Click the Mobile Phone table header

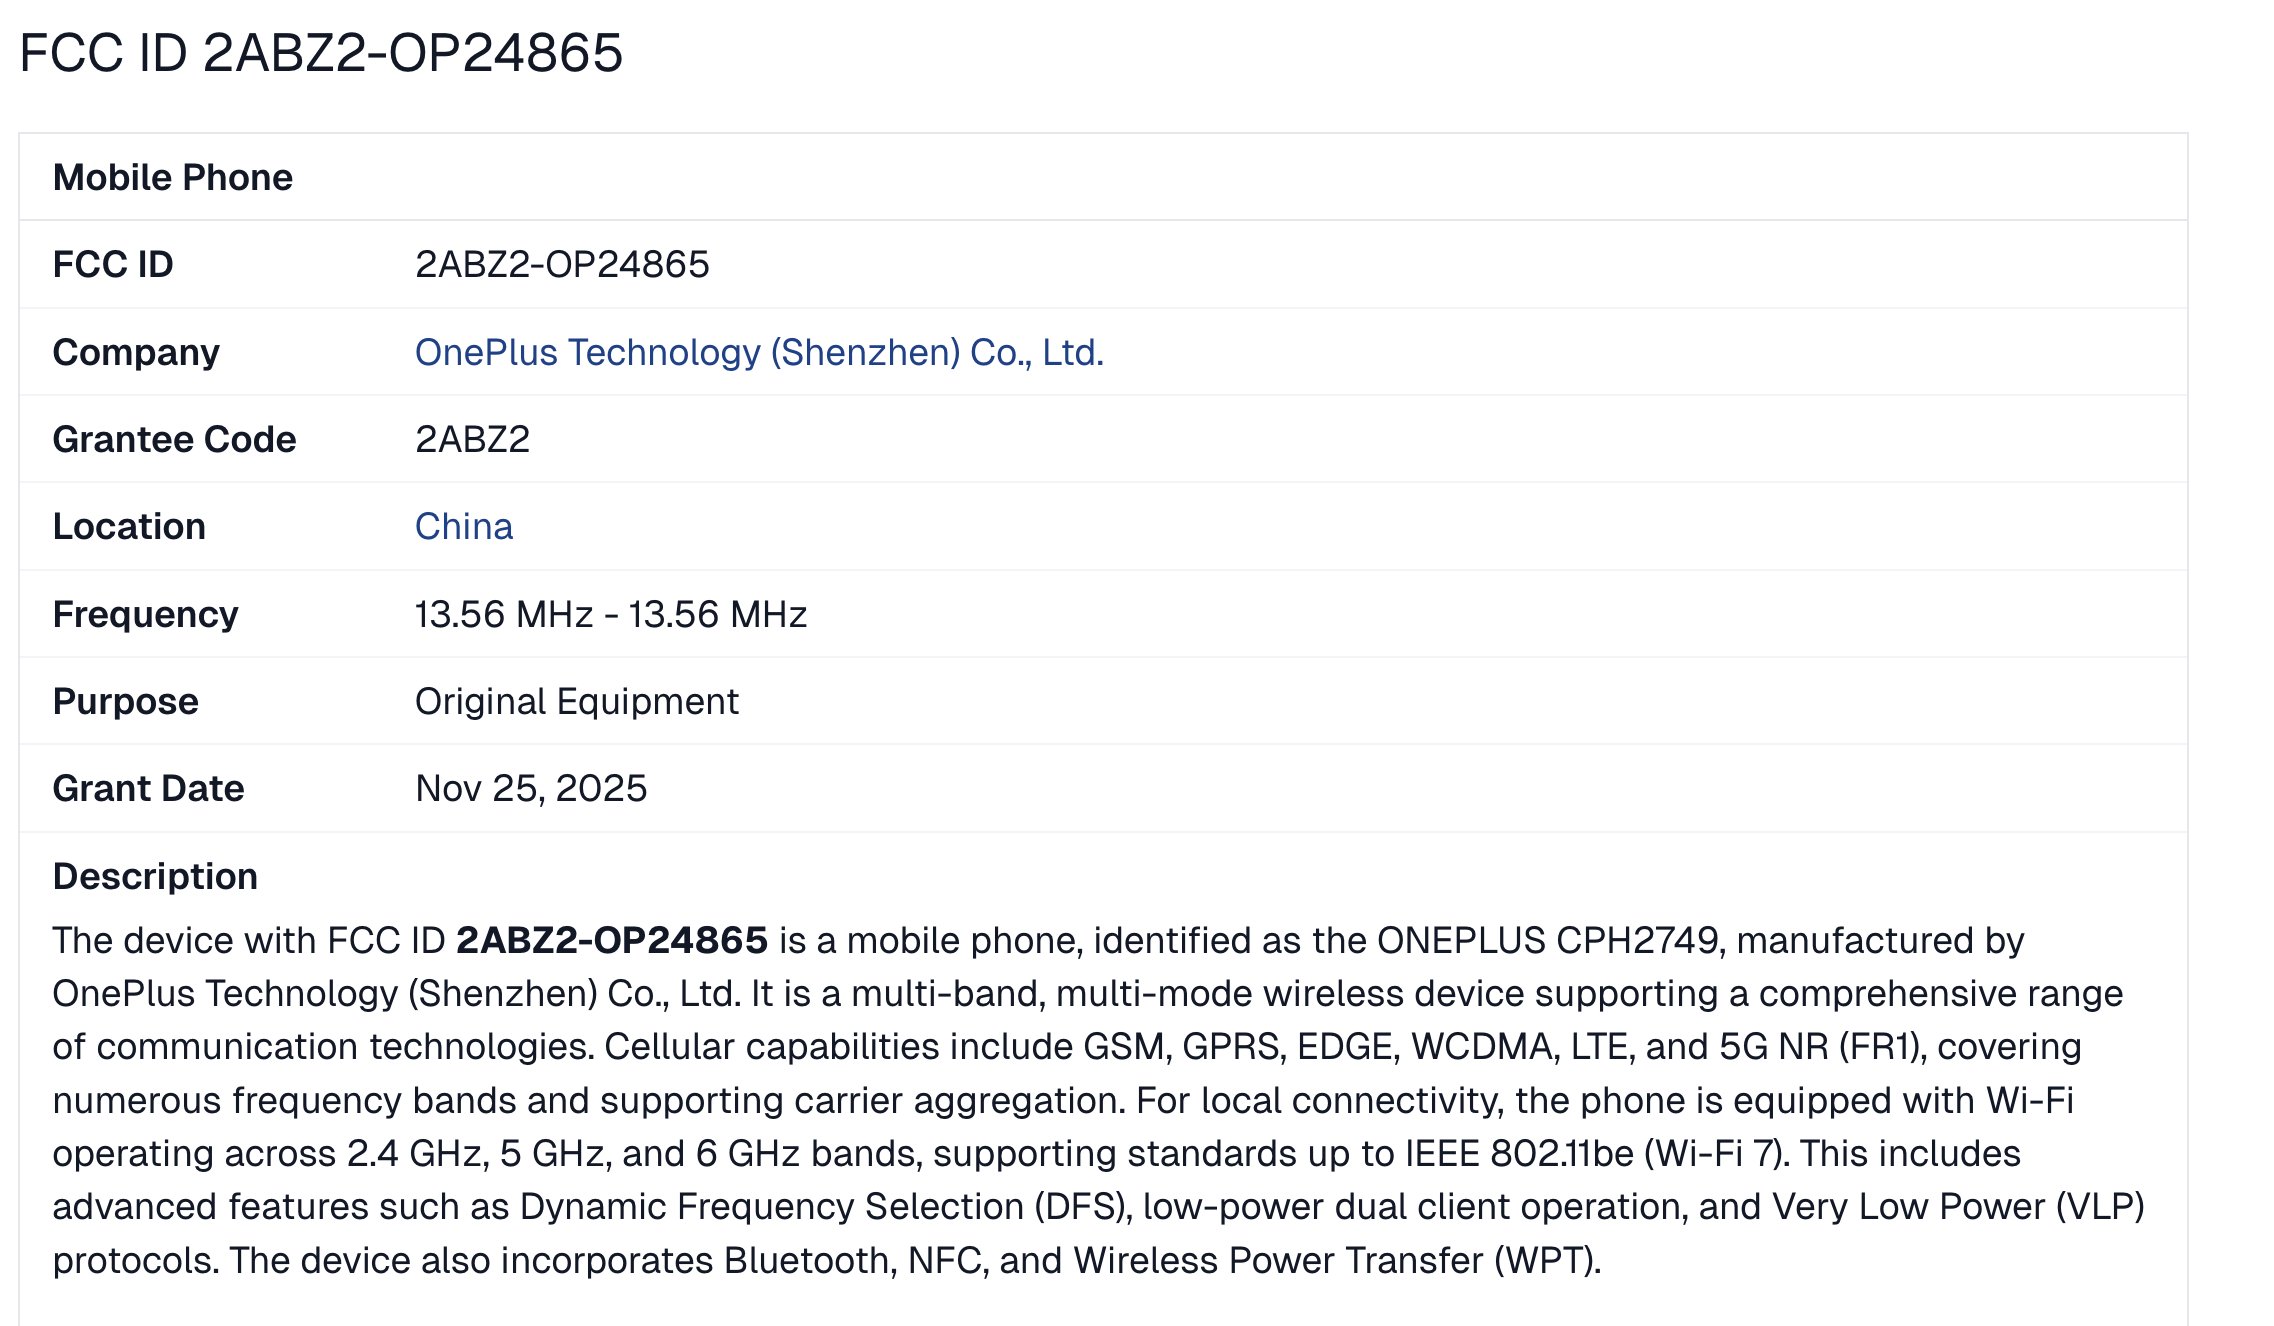[x=173, y=177]
